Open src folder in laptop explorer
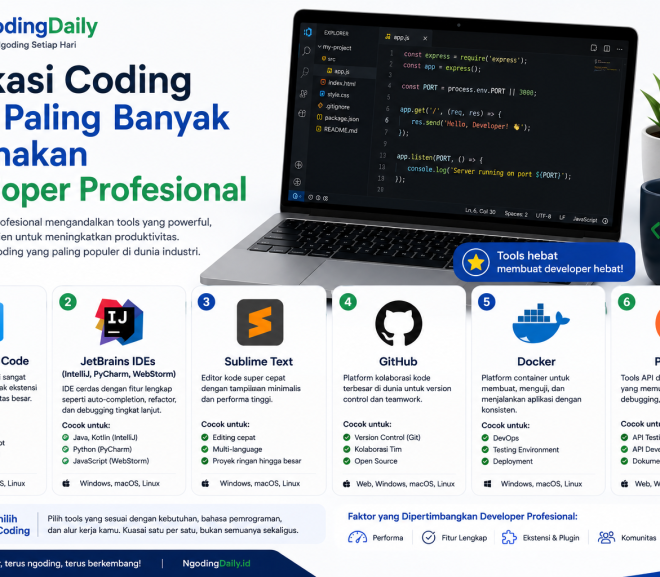The width and height of the screenshot is (660, 577). tap(328, 59)
